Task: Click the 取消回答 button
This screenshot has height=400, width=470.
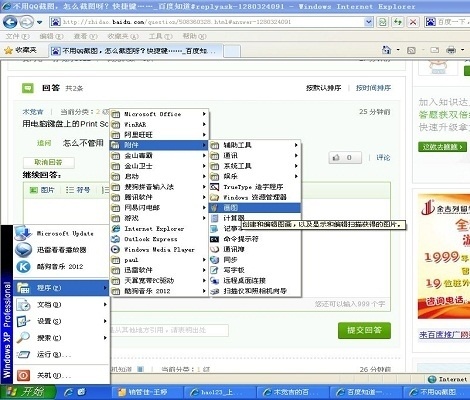Action: [x=49, y=162]
